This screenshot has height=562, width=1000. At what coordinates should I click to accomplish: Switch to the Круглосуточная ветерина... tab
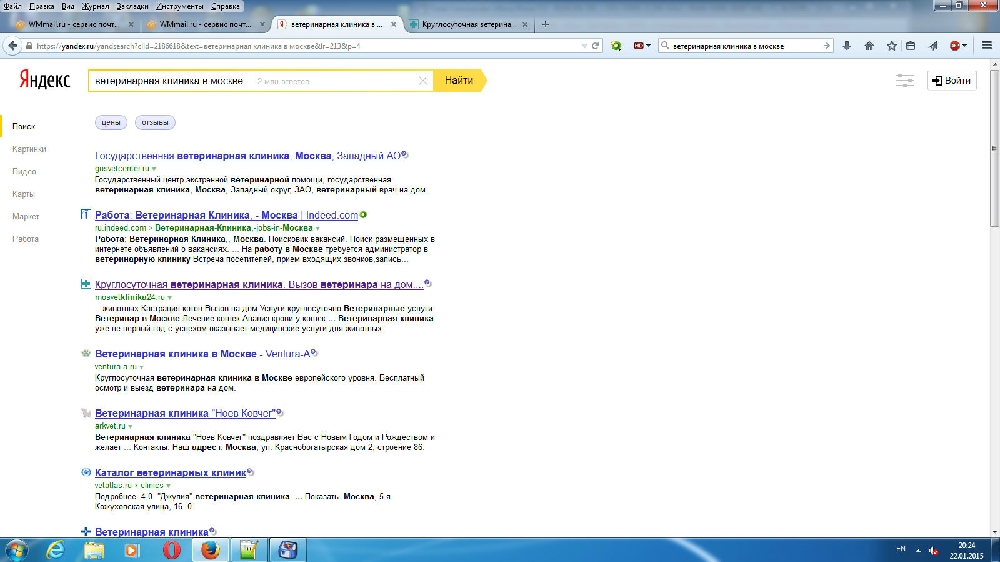[466, 24]
